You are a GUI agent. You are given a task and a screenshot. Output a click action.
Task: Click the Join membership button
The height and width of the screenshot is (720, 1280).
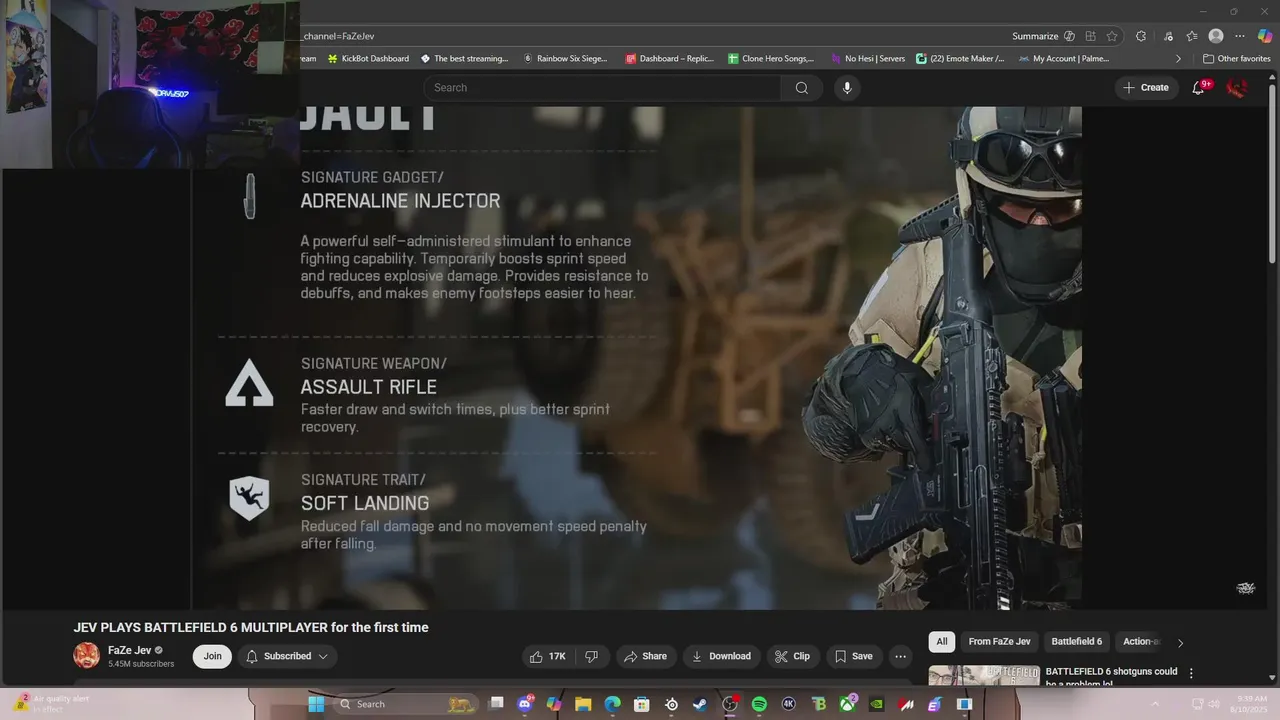pos(212,656)
